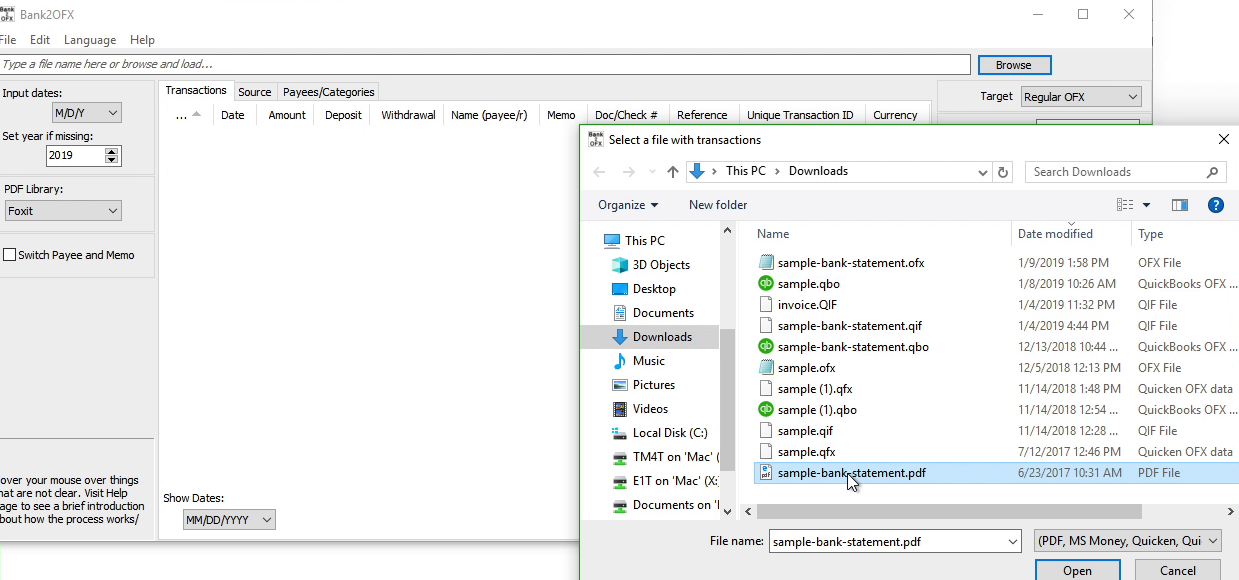Open the Input dates M/D/Y dropdown

pos(86,113)
